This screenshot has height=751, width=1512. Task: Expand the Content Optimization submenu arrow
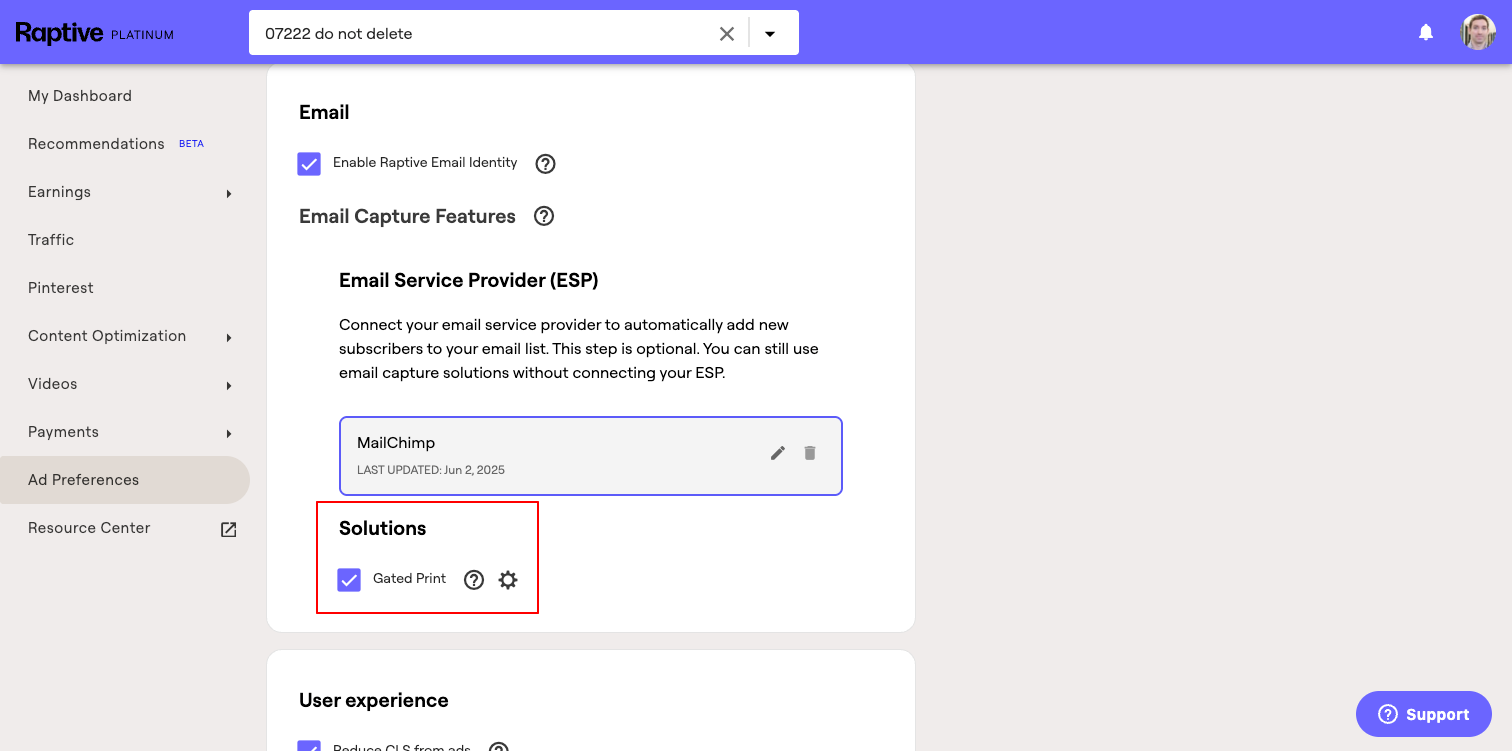(x=229, y=337)
